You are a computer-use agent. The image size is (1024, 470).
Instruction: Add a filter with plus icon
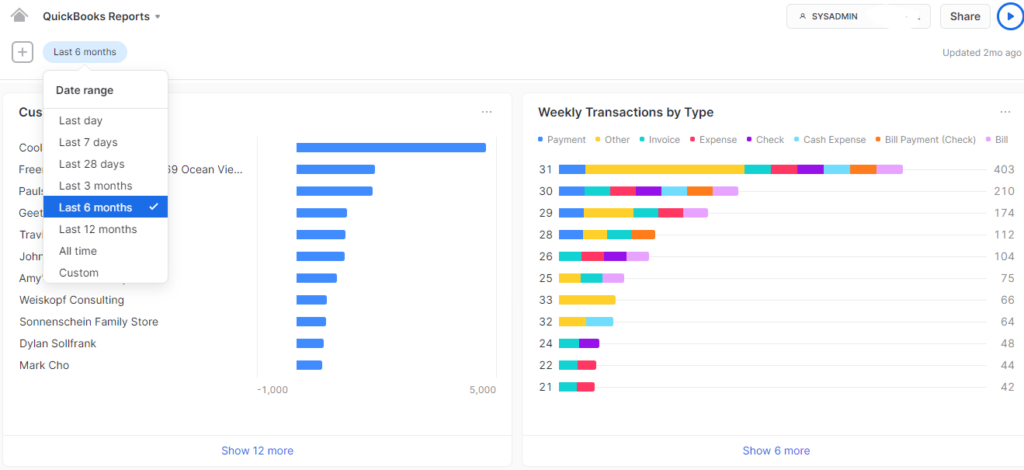(x=22, y=52)
